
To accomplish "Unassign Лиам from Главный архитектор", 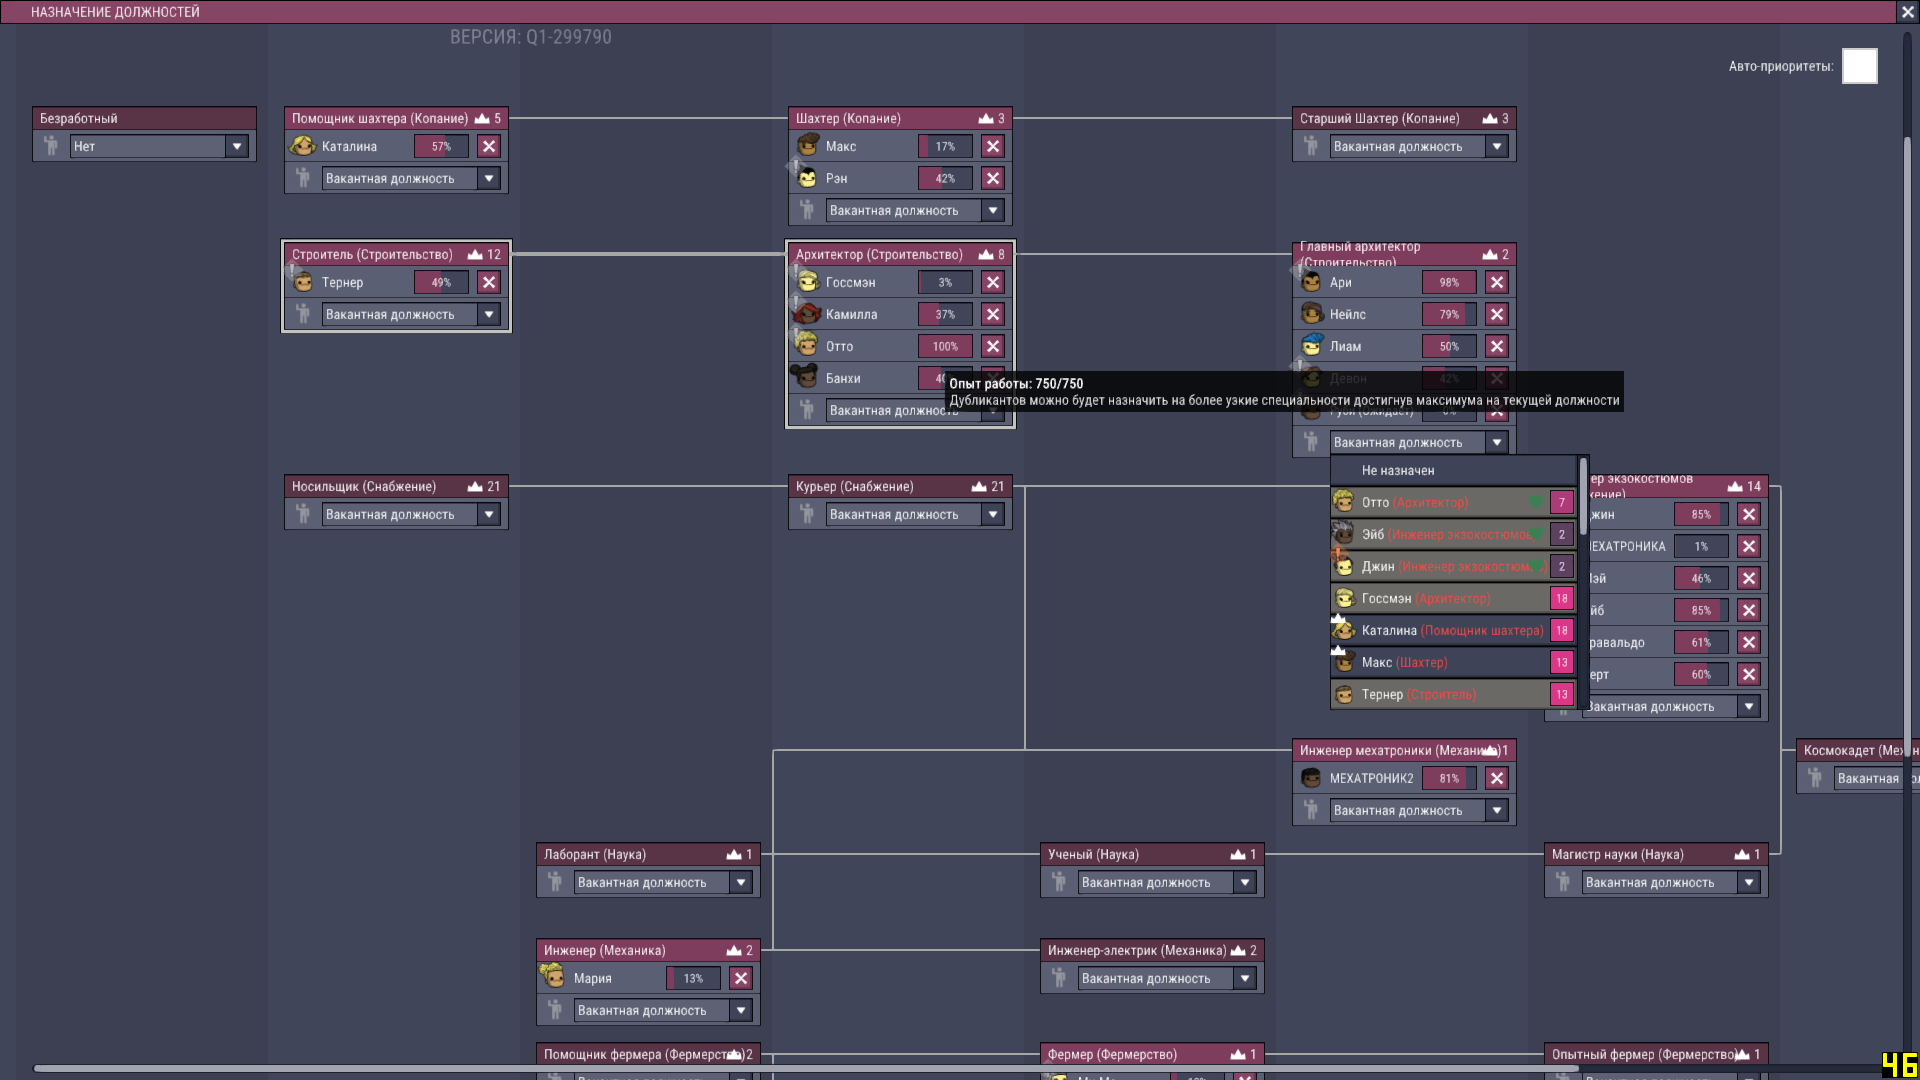I will click(x=1496, y=346).
